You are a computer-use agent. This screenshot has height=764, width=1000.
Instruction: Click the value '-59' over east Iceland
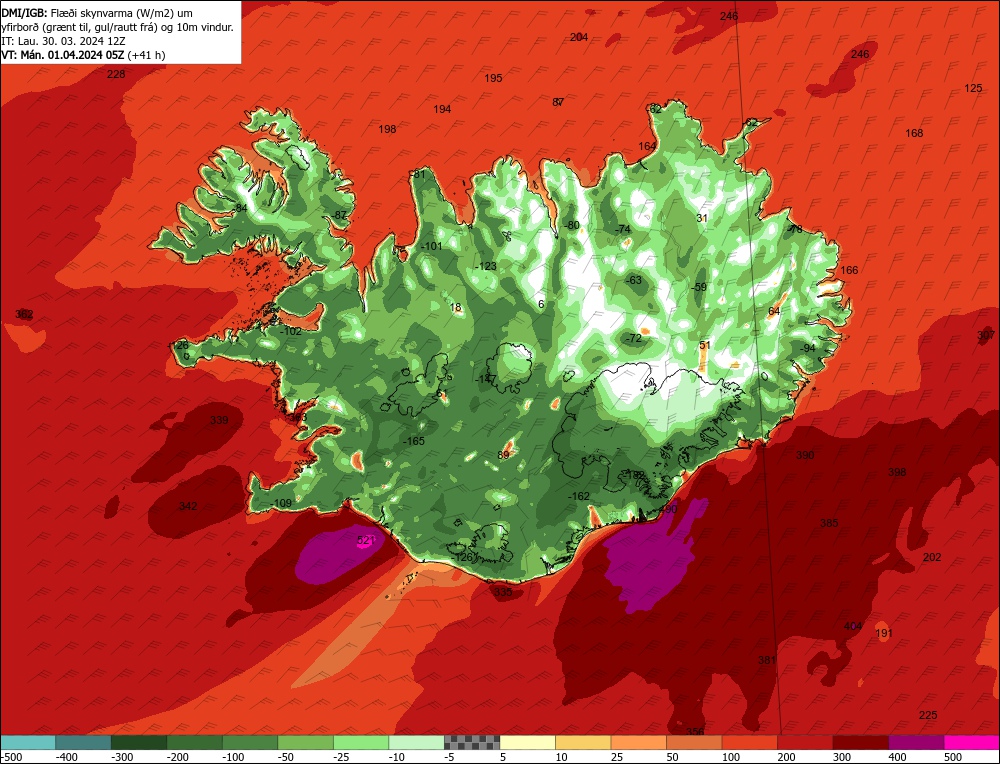(x=699, y=287)
